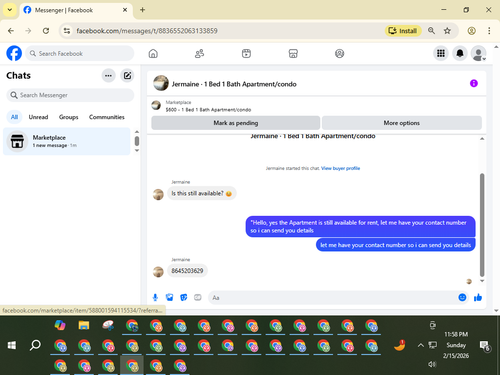Open Windows taskbar search
This screenshot has width=500, height=375.
pos(35,345)
